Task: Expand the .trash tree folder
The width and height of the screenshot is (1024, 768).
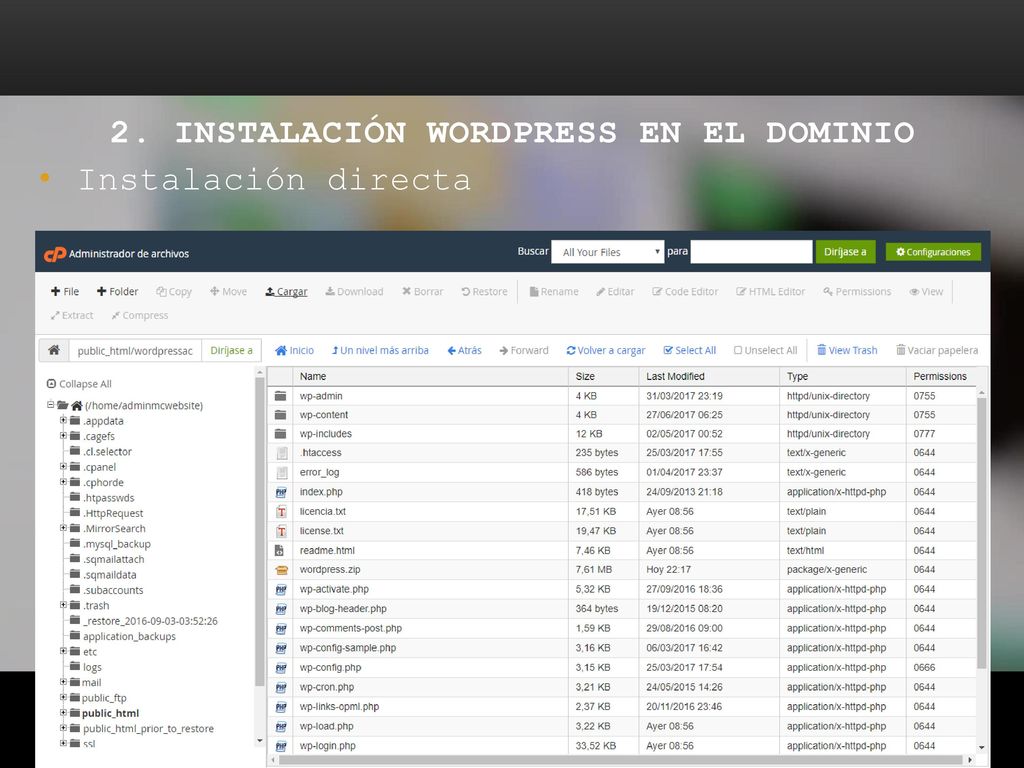Action: (63, 605)
